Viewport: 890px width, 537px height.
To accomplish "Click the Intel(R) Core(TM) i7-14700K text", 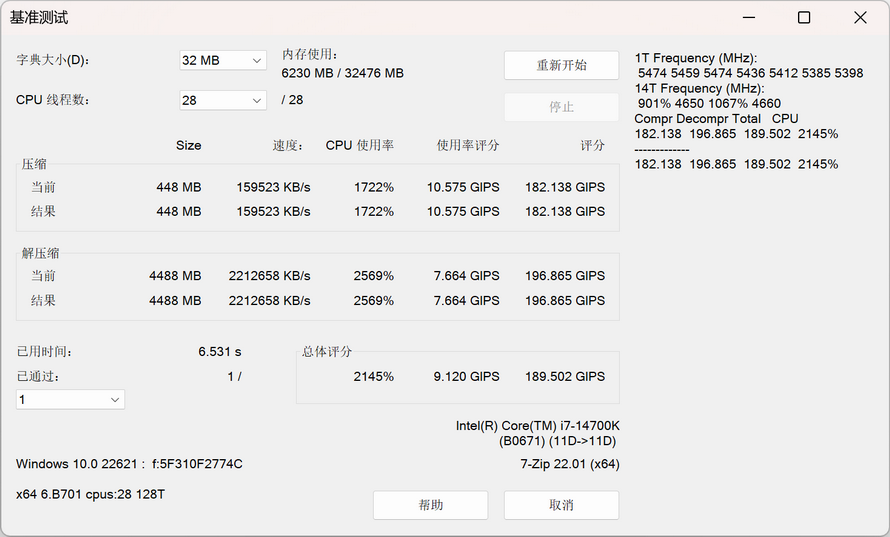I will (538, 426).
